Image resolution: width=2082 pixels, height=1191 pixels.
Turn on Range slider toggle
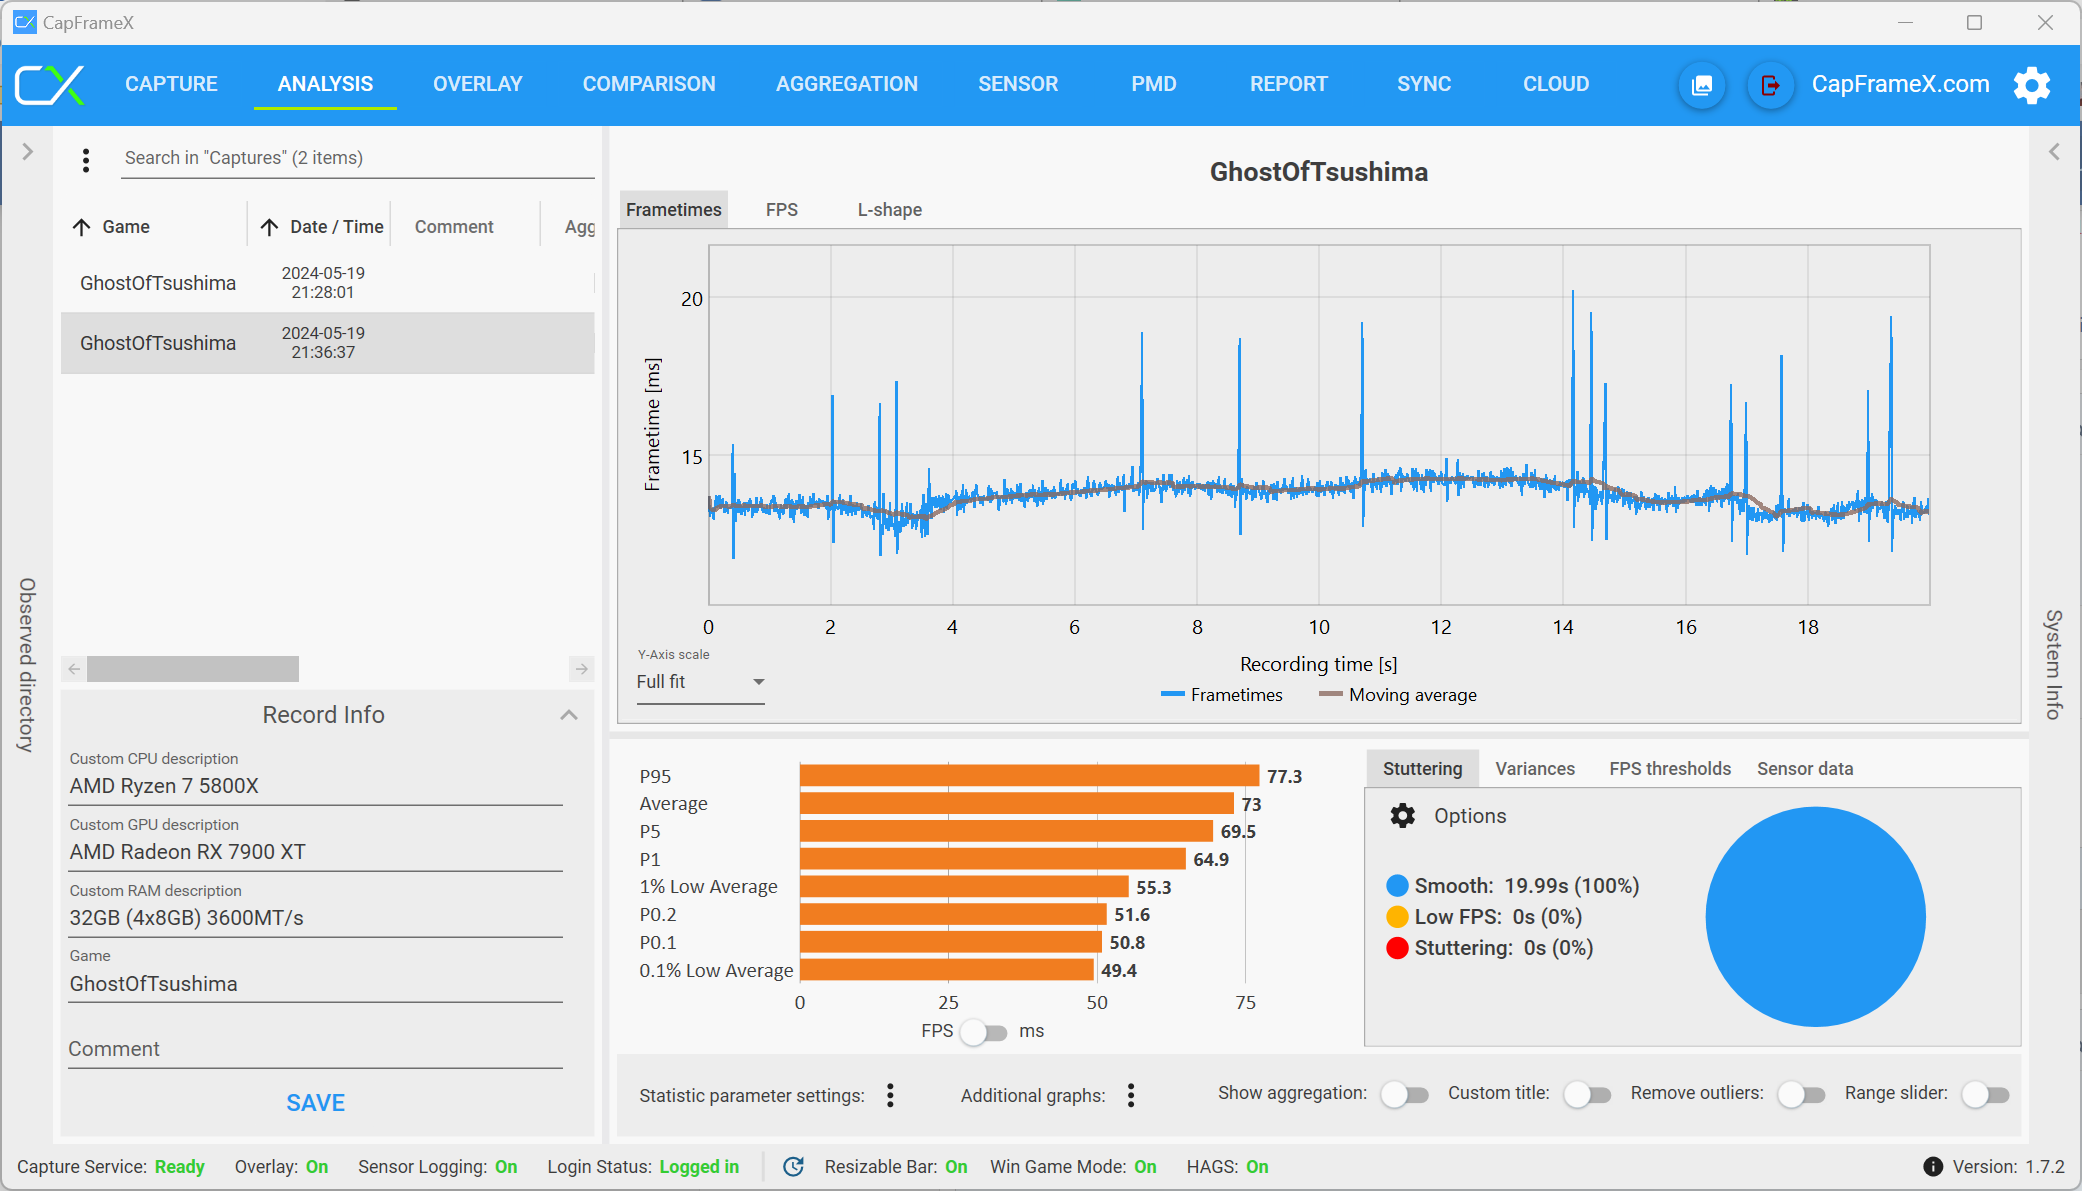pos(1985,1095)
